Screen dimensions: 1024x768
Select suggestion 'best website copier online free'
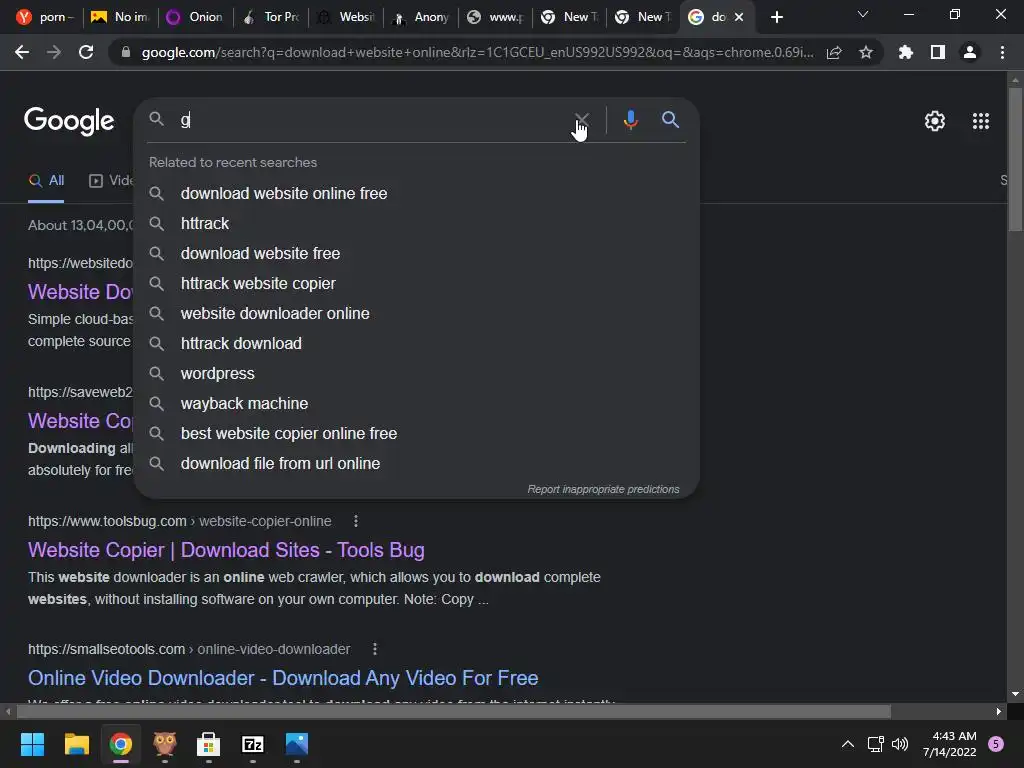pos(417,434)
